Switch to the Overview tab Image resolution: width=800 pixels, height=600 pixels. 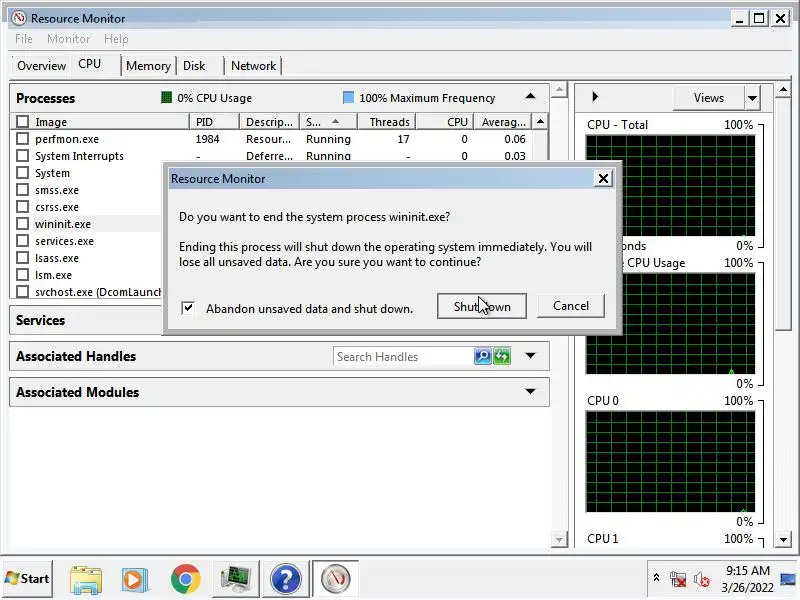click(41, 66)
